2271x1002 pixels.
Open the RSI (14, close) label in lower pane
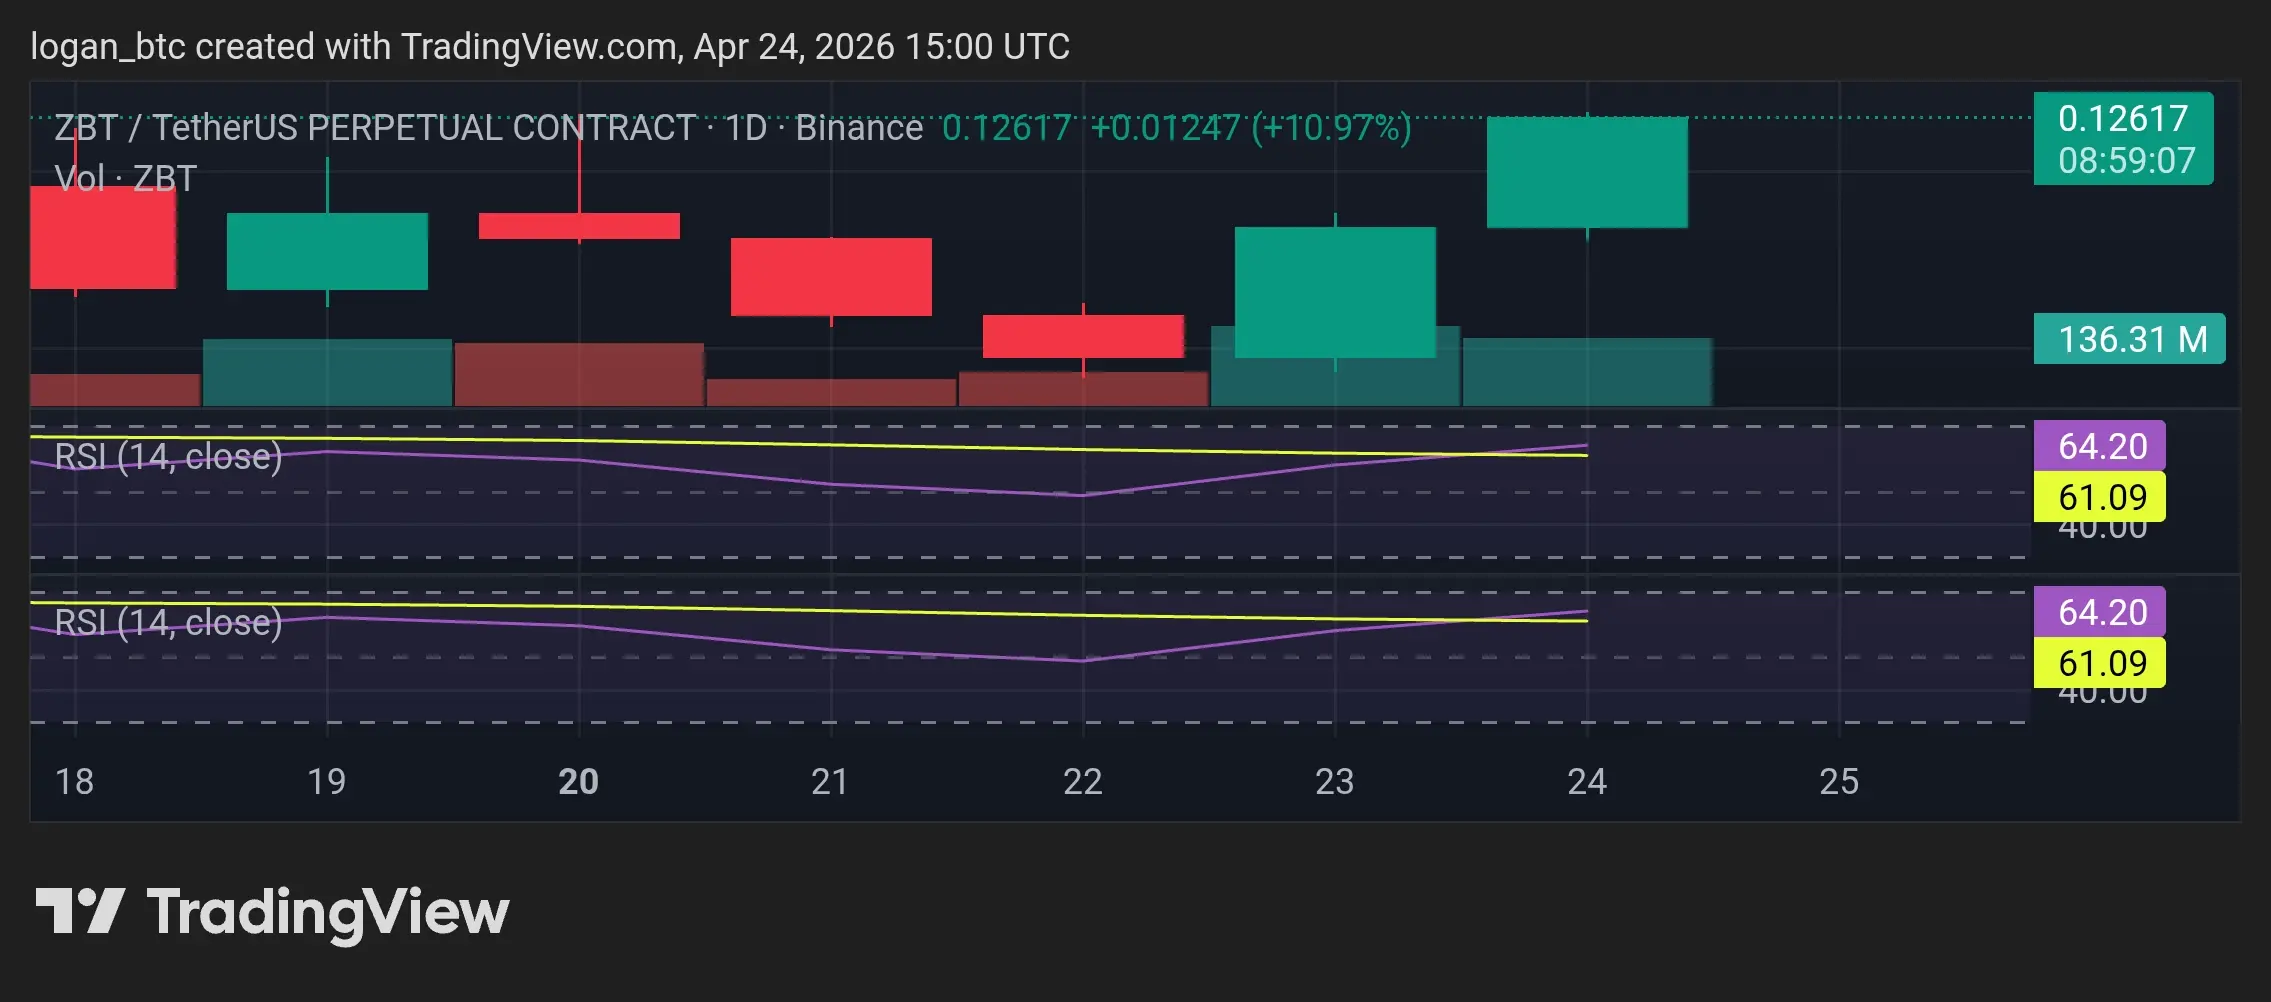[168, 622]
